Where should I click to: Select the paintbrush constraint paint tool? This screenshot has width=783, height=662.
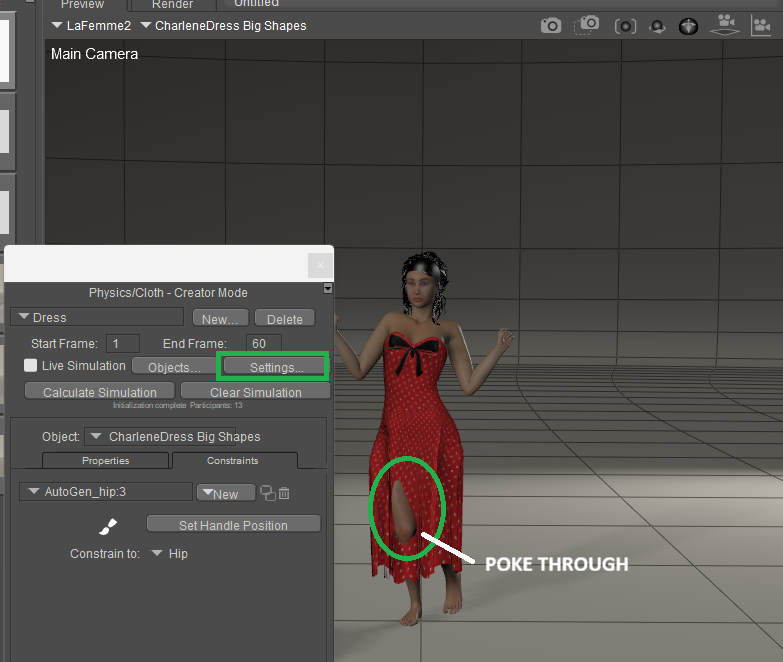point(108,525)
